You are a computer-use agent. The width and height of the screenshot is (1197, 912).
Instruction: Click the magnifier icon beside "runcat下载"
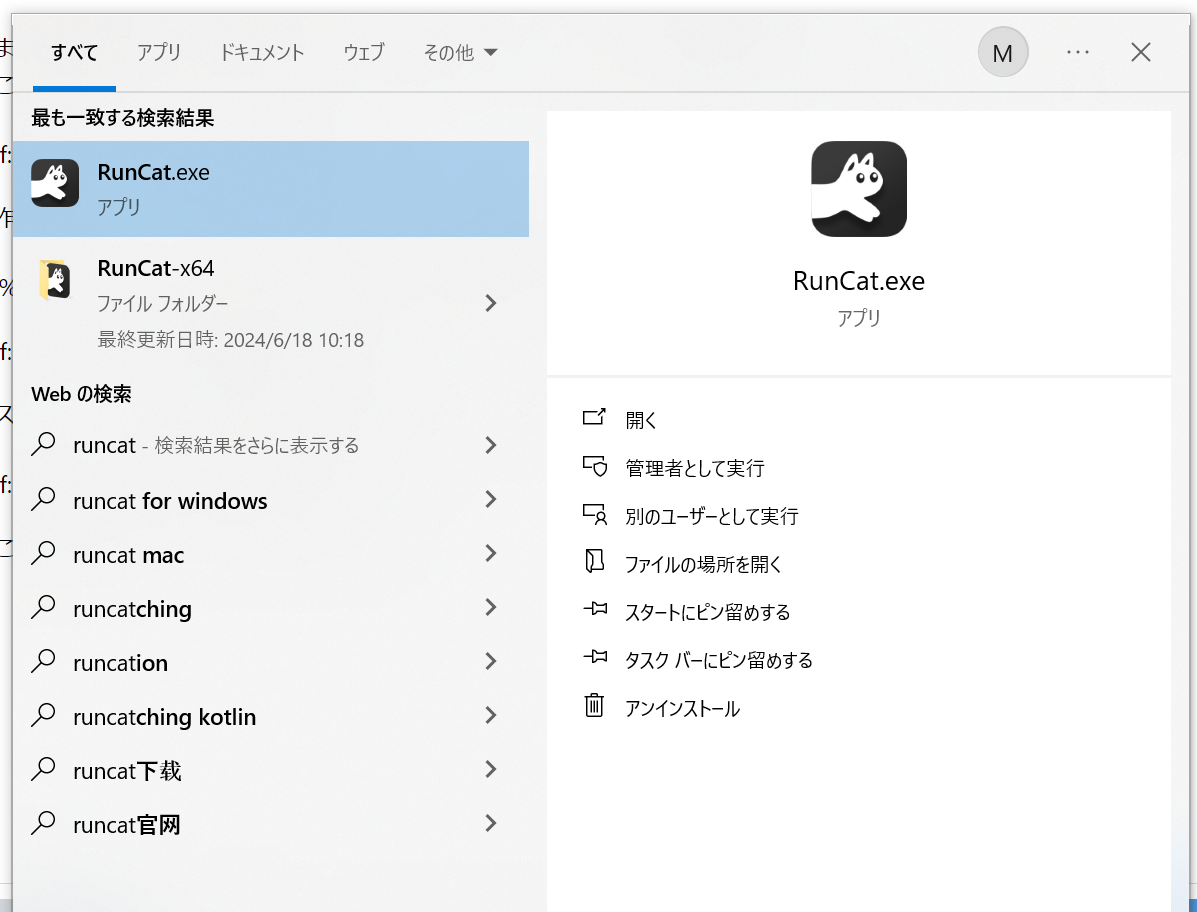44,769
